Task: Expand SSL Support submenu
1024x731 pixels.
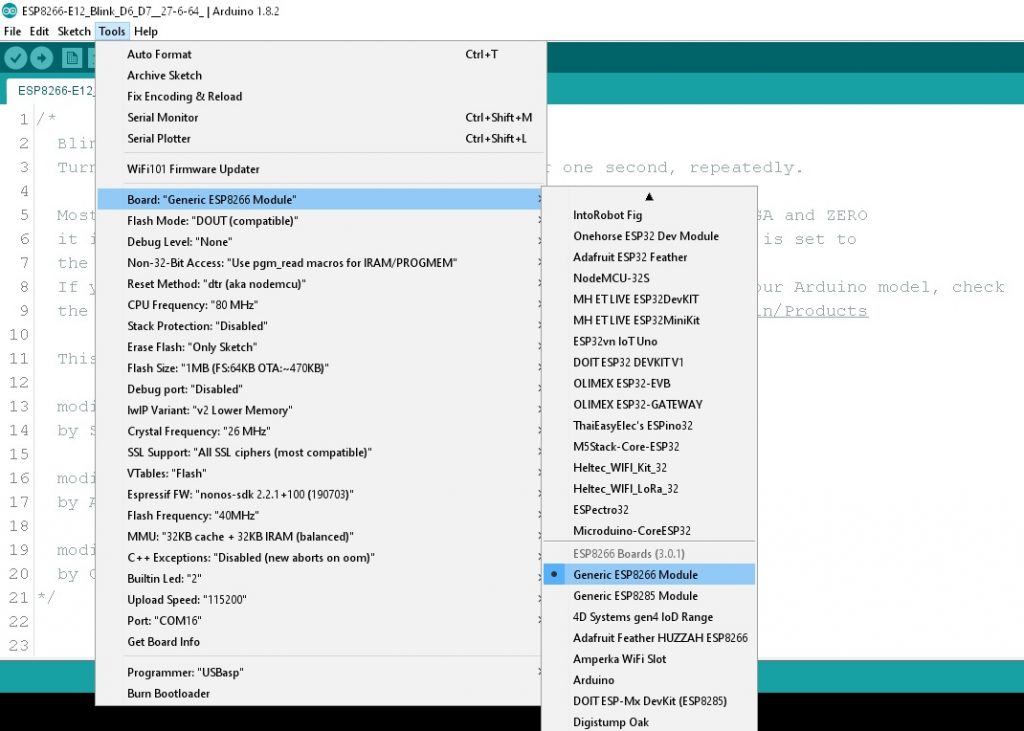Action: (x=320, y=452)
